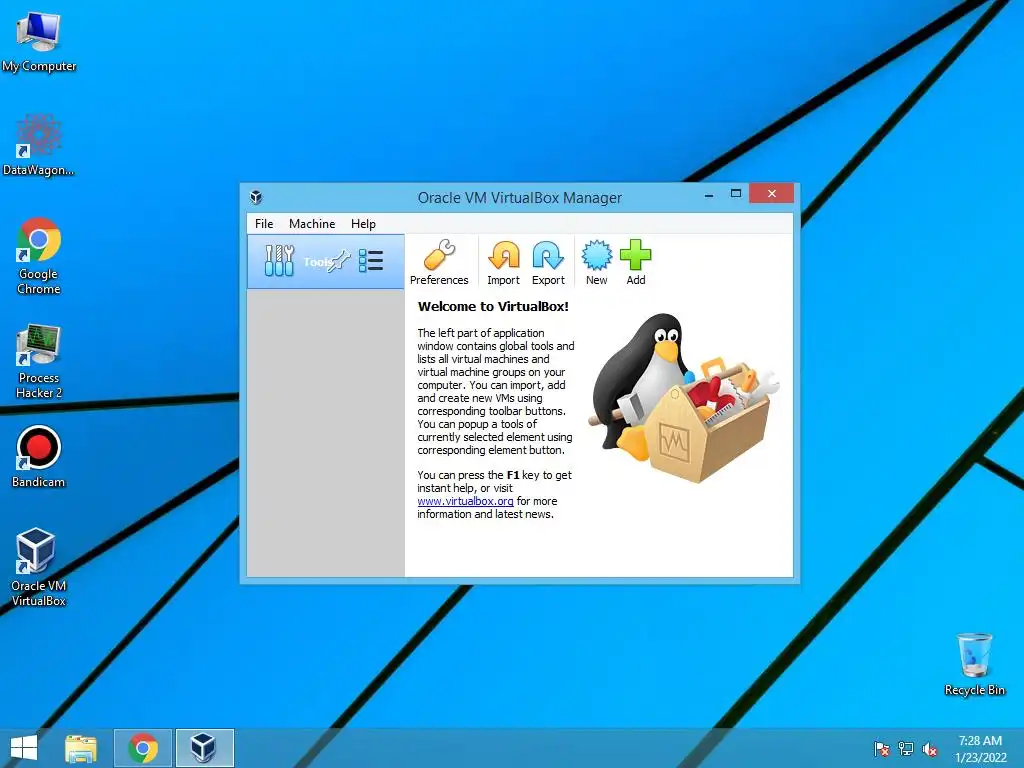This screenshot has width=1024, height=768.
Task: Click the network tray icon
Action: (x=906, y=749)
